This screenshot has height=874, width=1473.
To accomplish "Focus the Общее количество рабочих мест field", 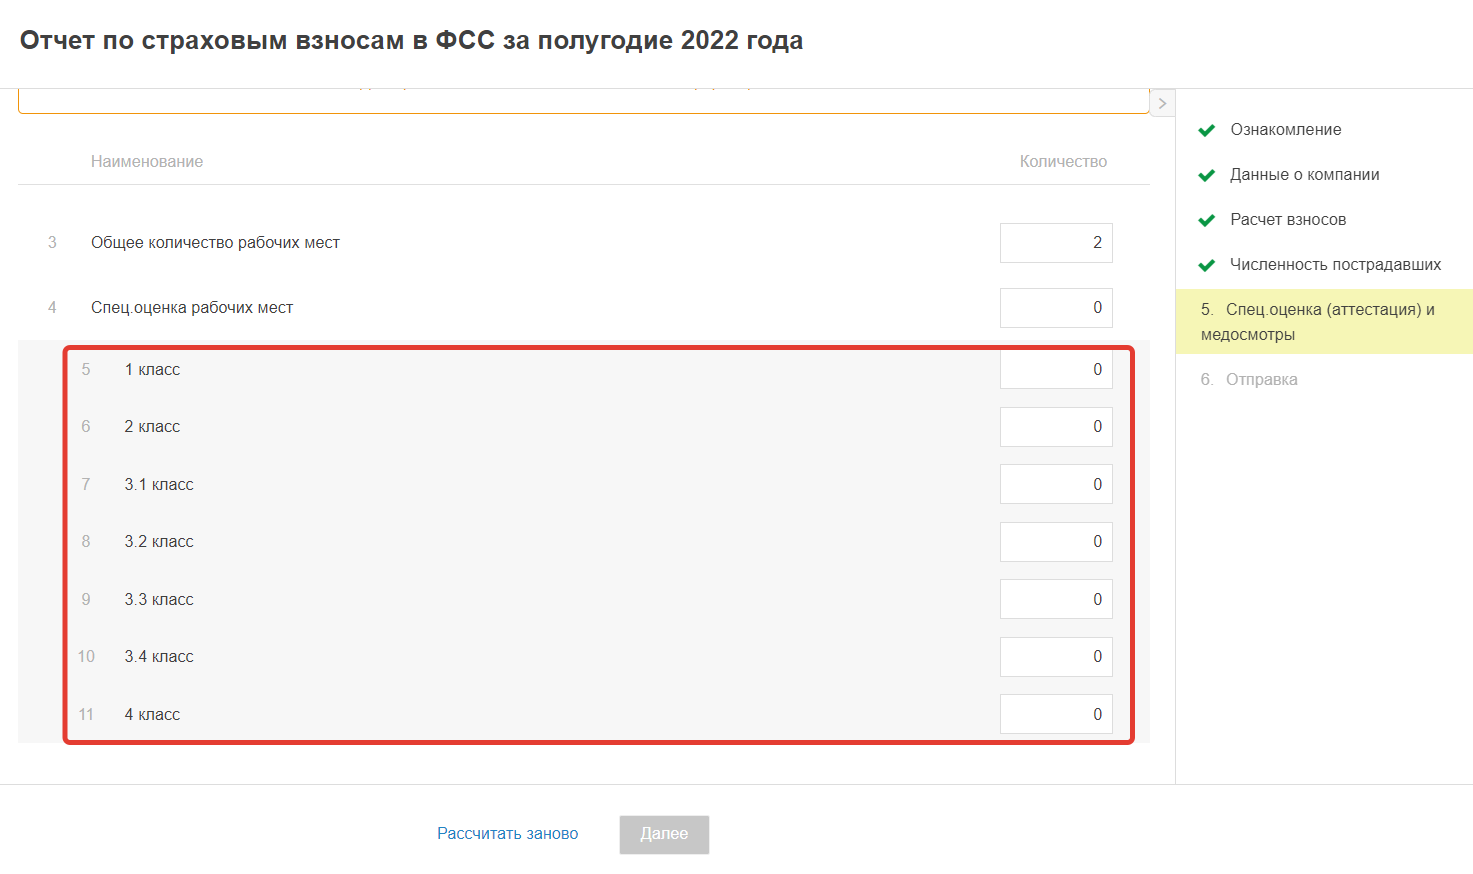I will click(x=1056, y=243).
